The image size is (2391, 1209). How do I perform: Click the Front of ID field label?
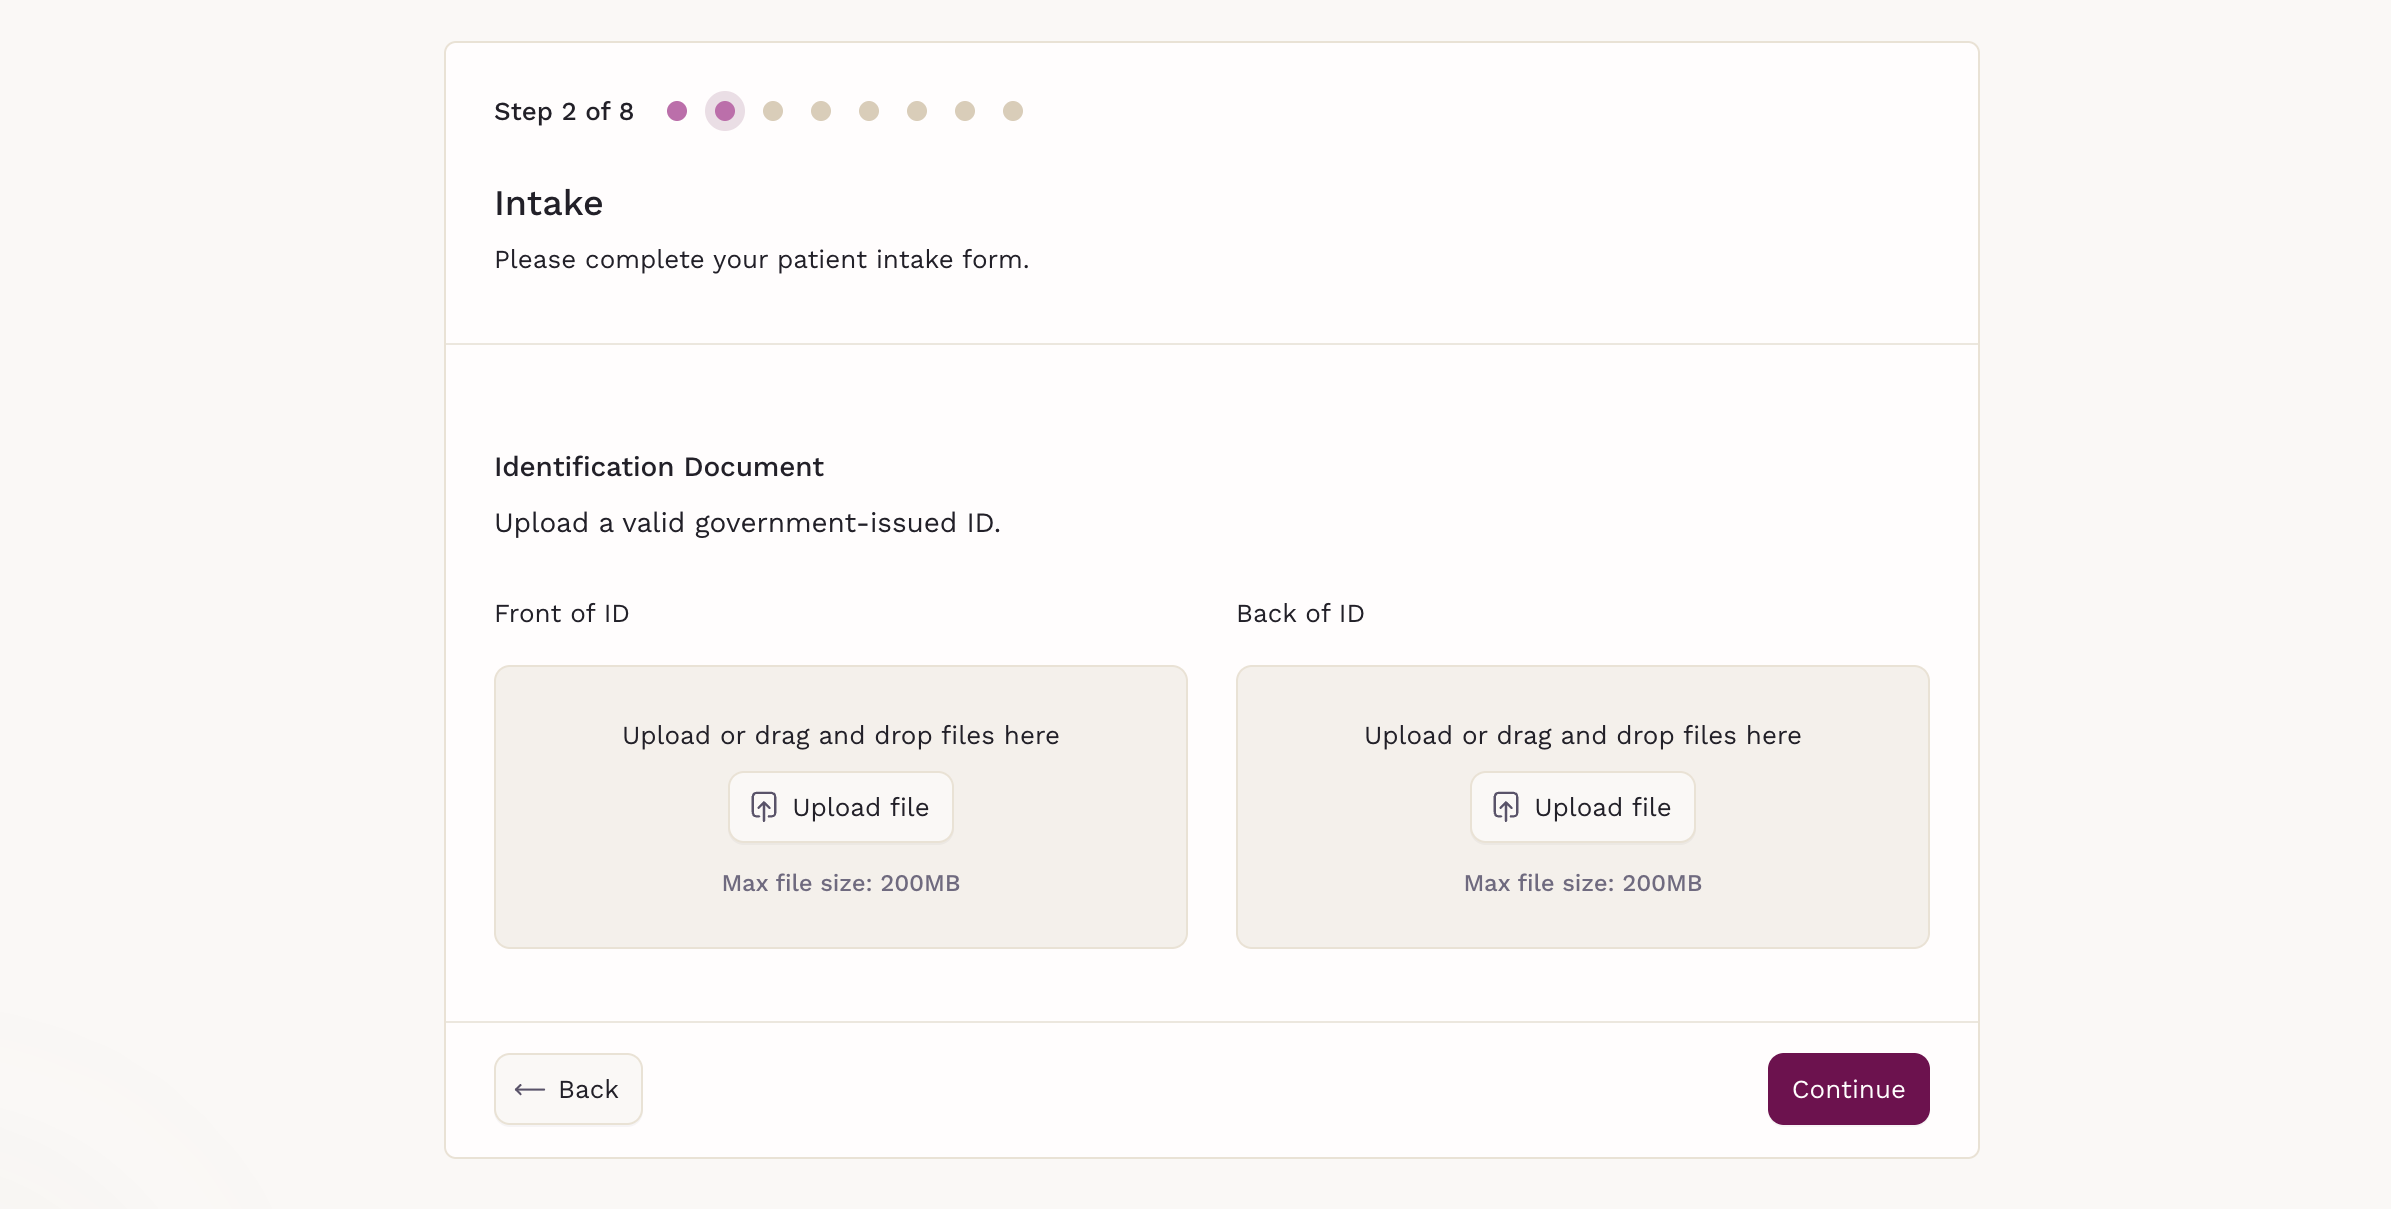point(562,613)
